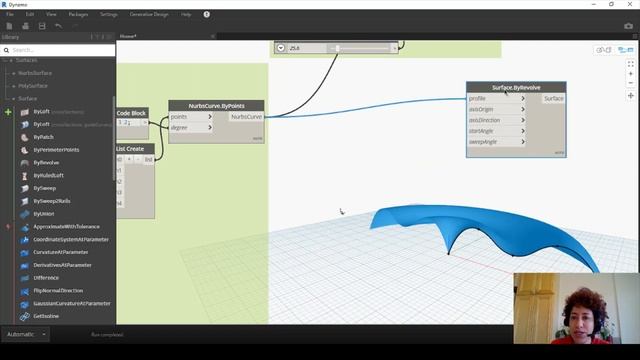Image resolution: width=640 pixels, height=360 pixels.
Task: Click the Pan mode cross icon
Action: coord(631,96)
